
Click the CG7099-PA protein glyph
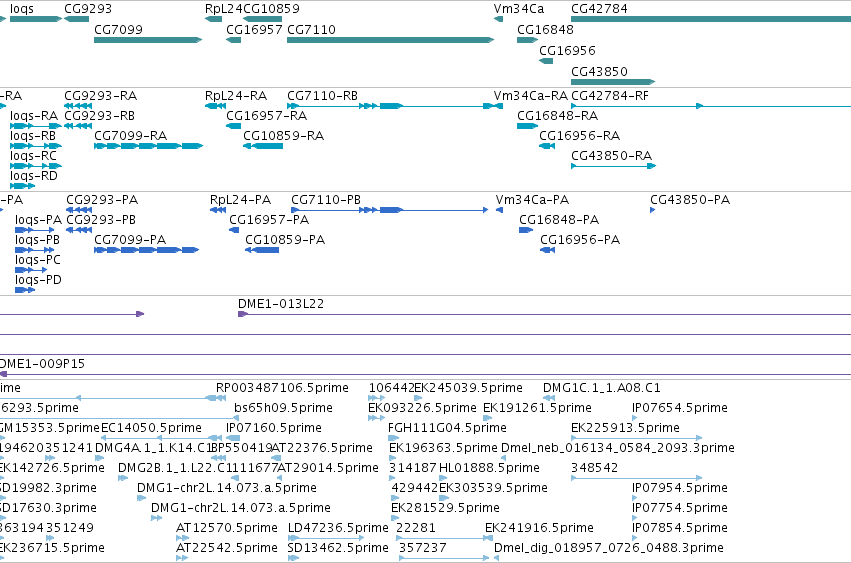point(147,250)
